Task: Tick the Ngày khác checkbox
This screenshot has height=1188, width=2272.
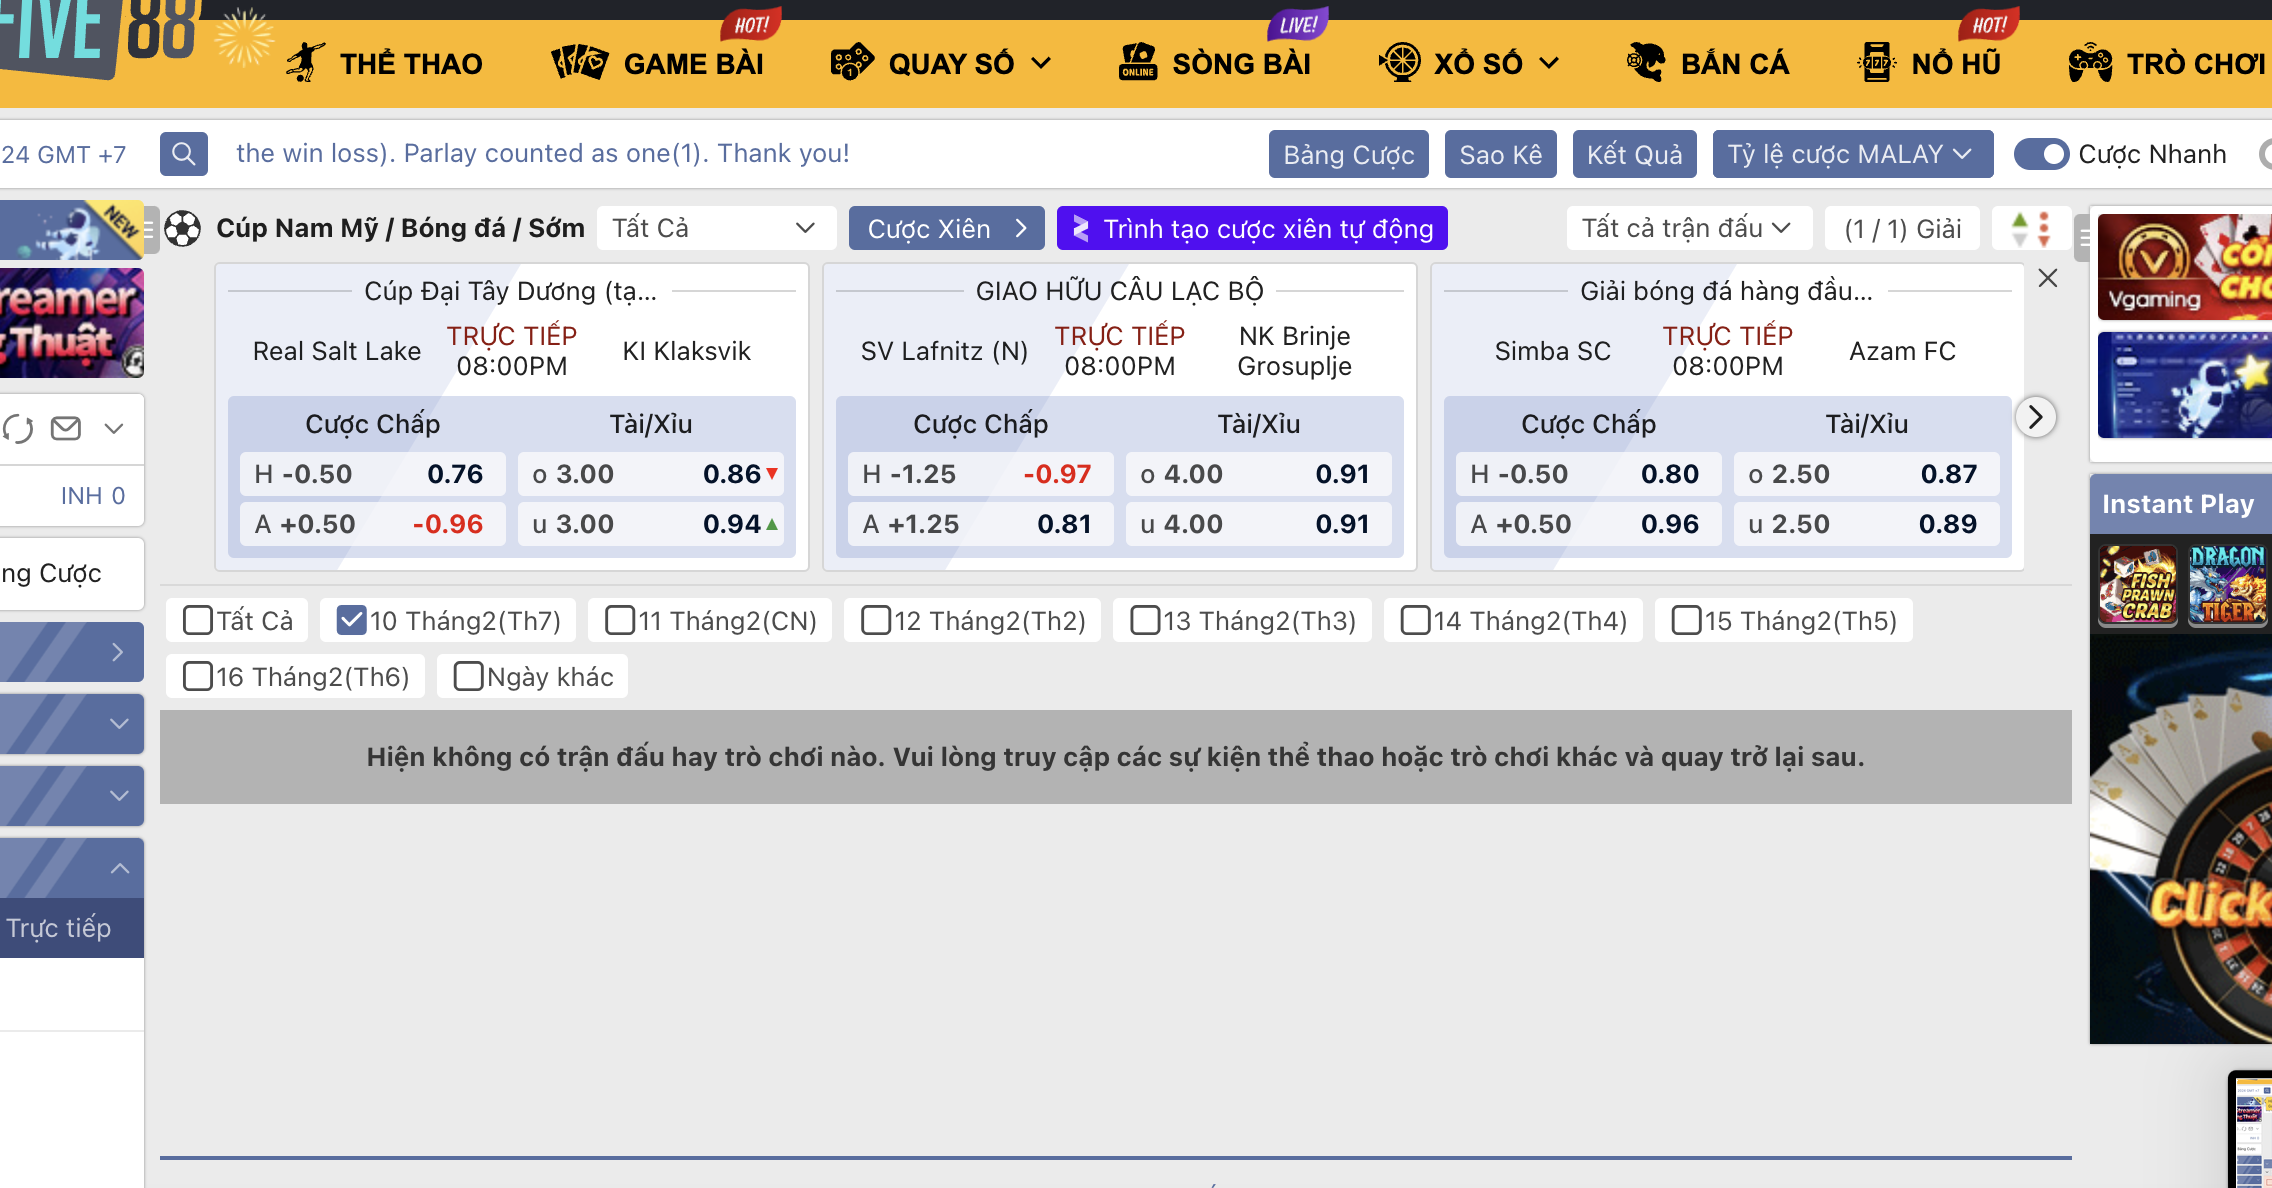Action: (x=468, y=677)
